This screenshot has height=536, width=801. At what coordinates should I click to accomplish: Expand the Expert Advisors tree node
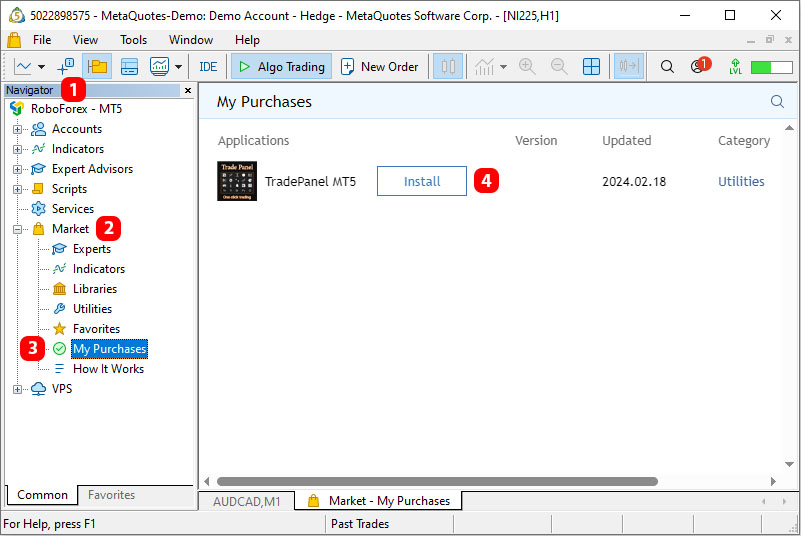(17, 169)
